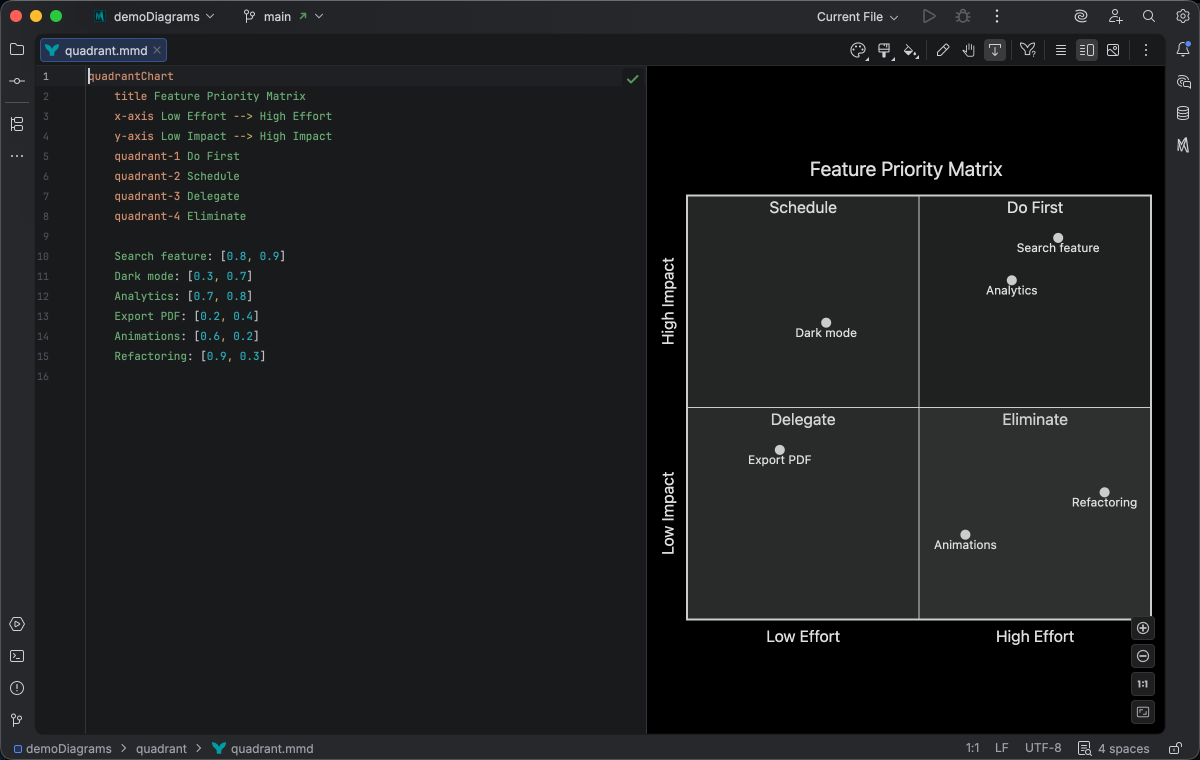Reset preview zoom to 1:1

tap(1144, 684)
